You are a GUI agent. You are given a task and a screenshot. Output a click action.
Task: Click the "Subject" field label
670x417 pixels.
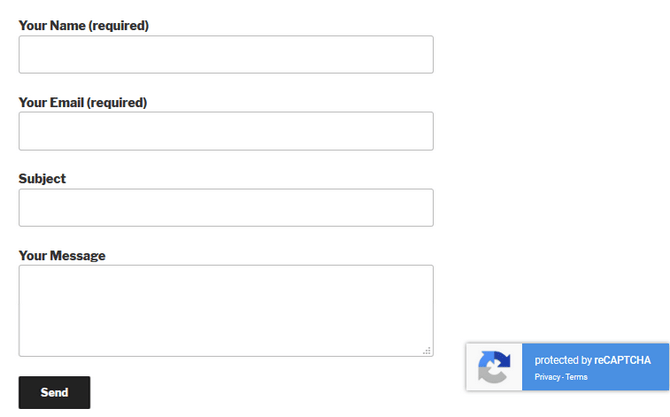(42, 179)
